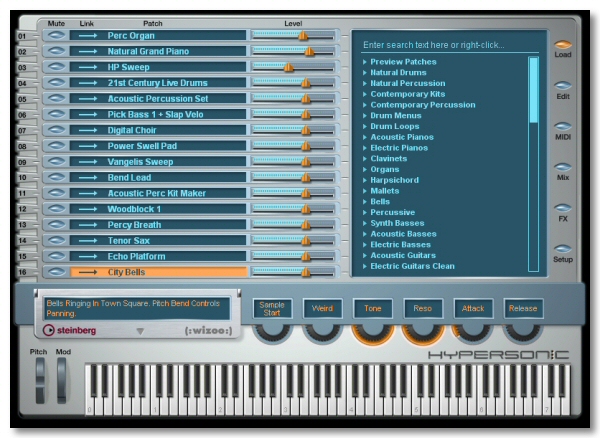Mute channel 16 City Bells

(x=56, y=272)
